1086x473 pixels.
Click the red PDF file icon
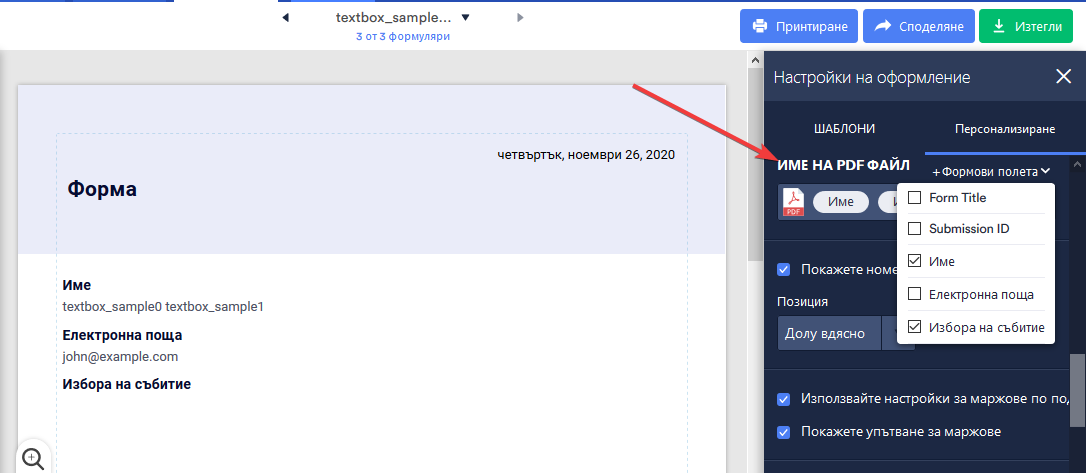(x=793, y=202)
